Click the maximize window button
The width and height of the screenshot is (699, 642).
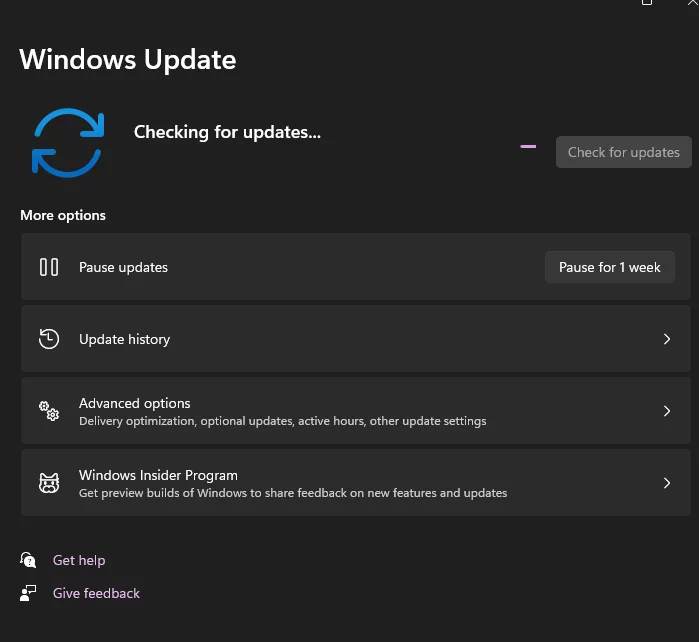tap(647, 2)
